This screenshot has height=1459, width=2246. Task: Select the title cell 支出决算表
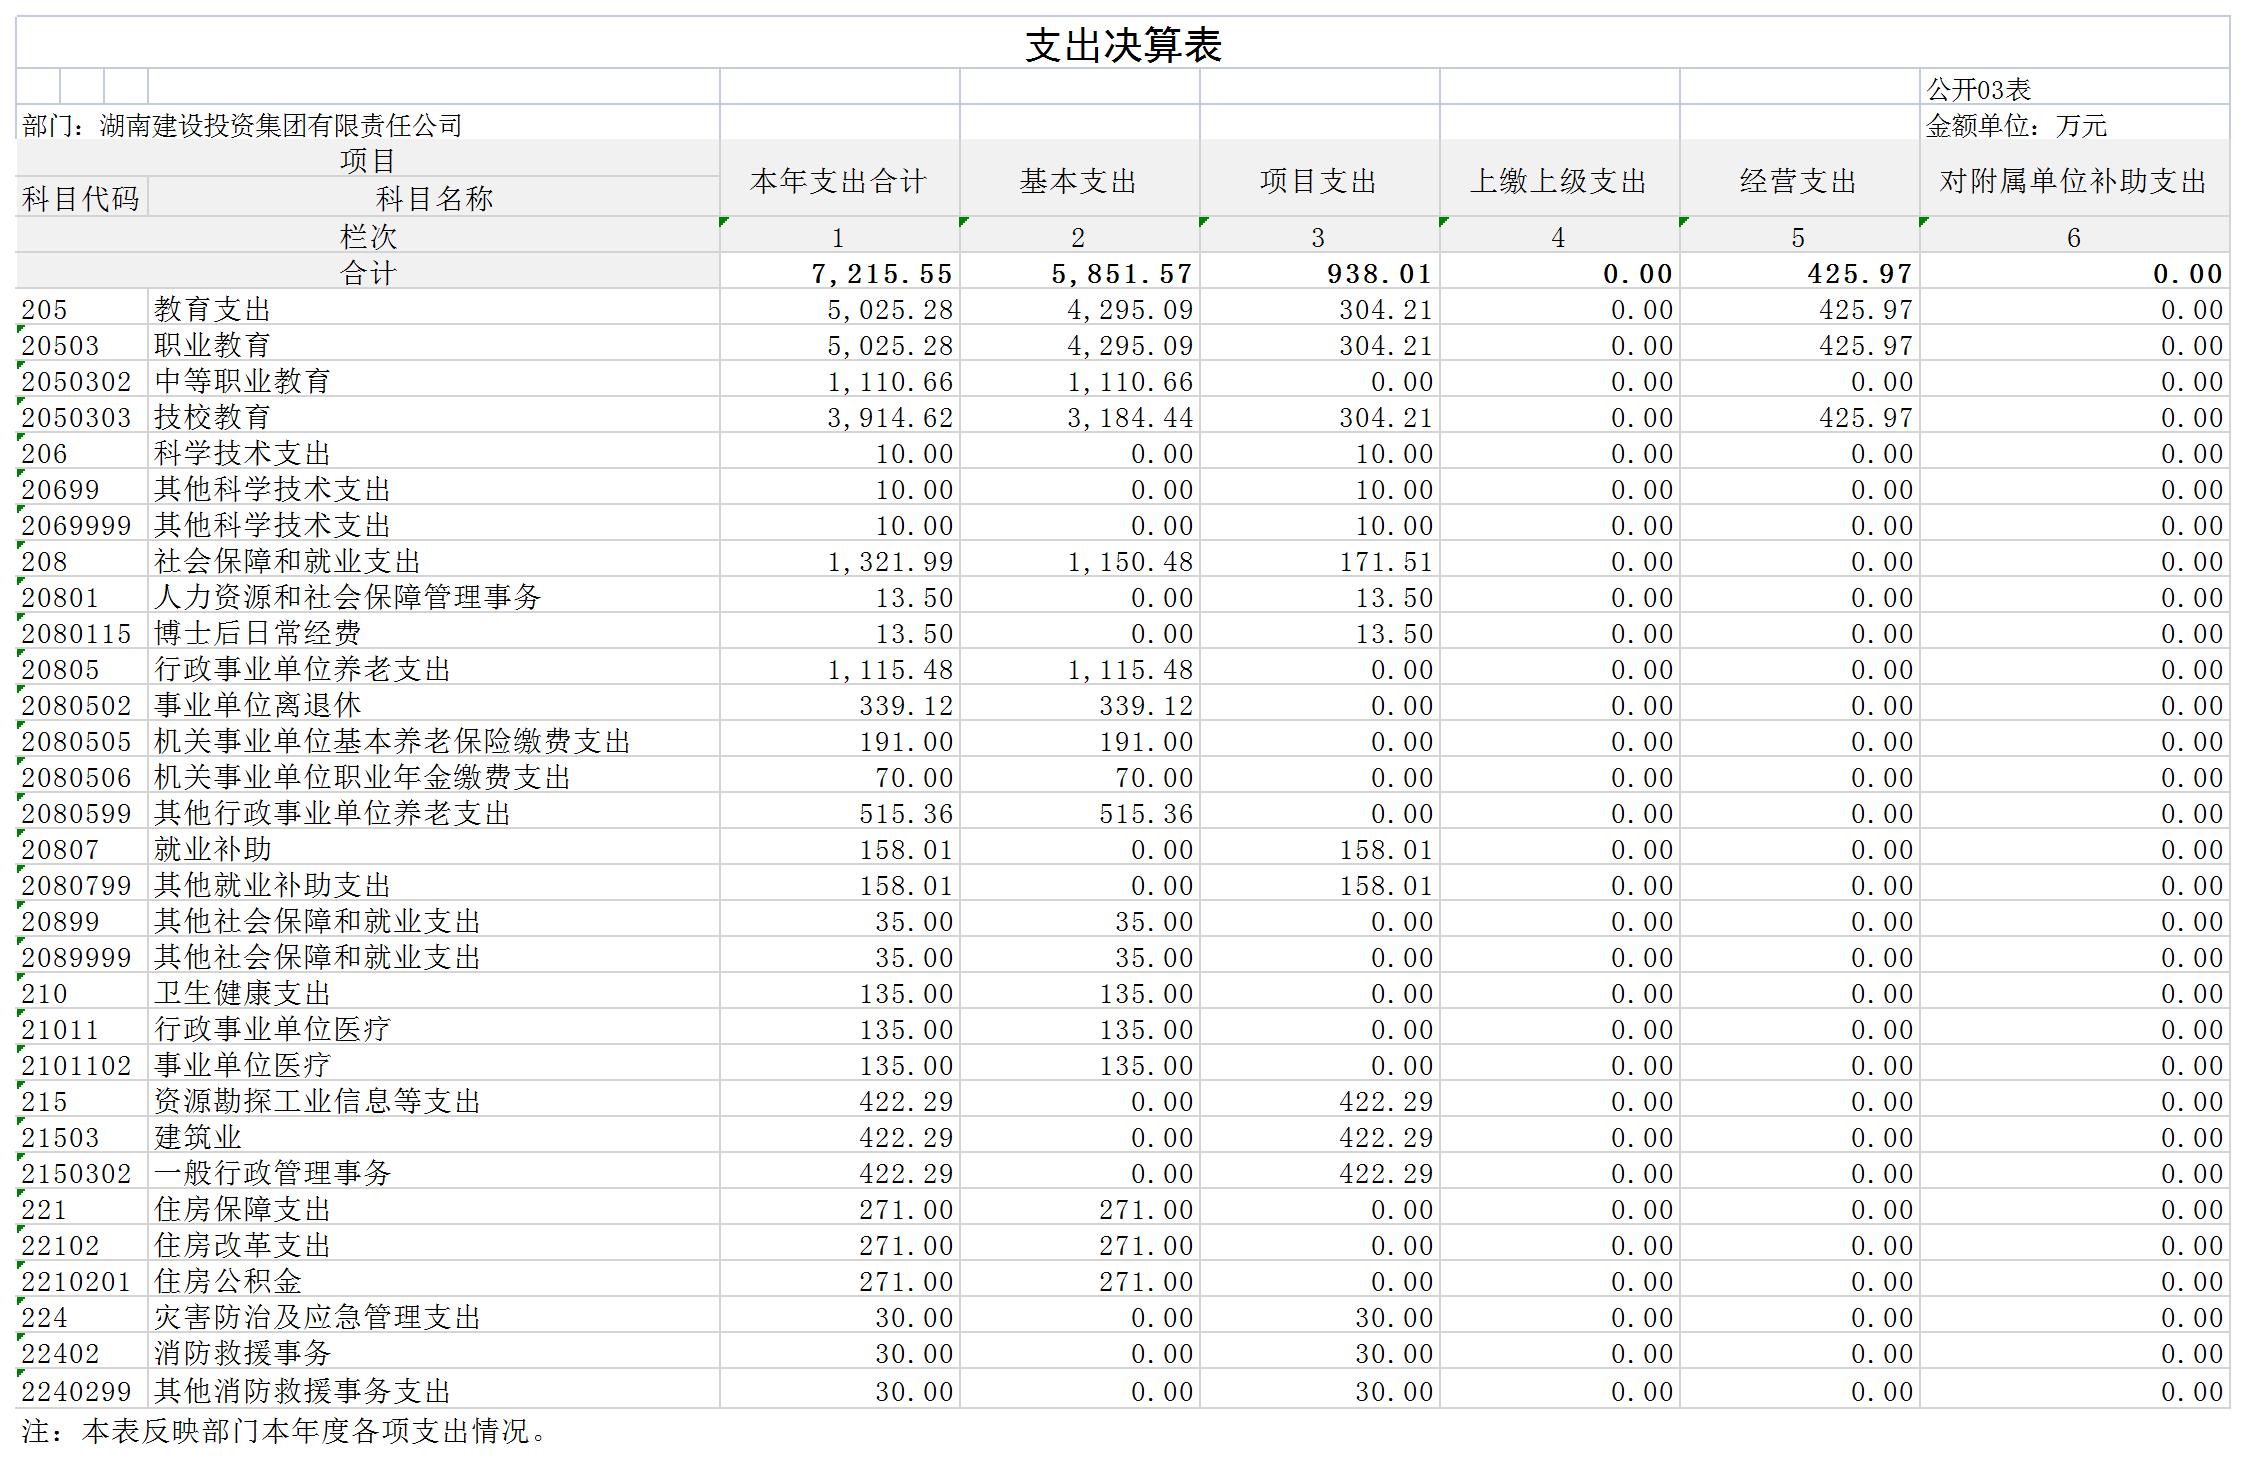click(1122, 43)
